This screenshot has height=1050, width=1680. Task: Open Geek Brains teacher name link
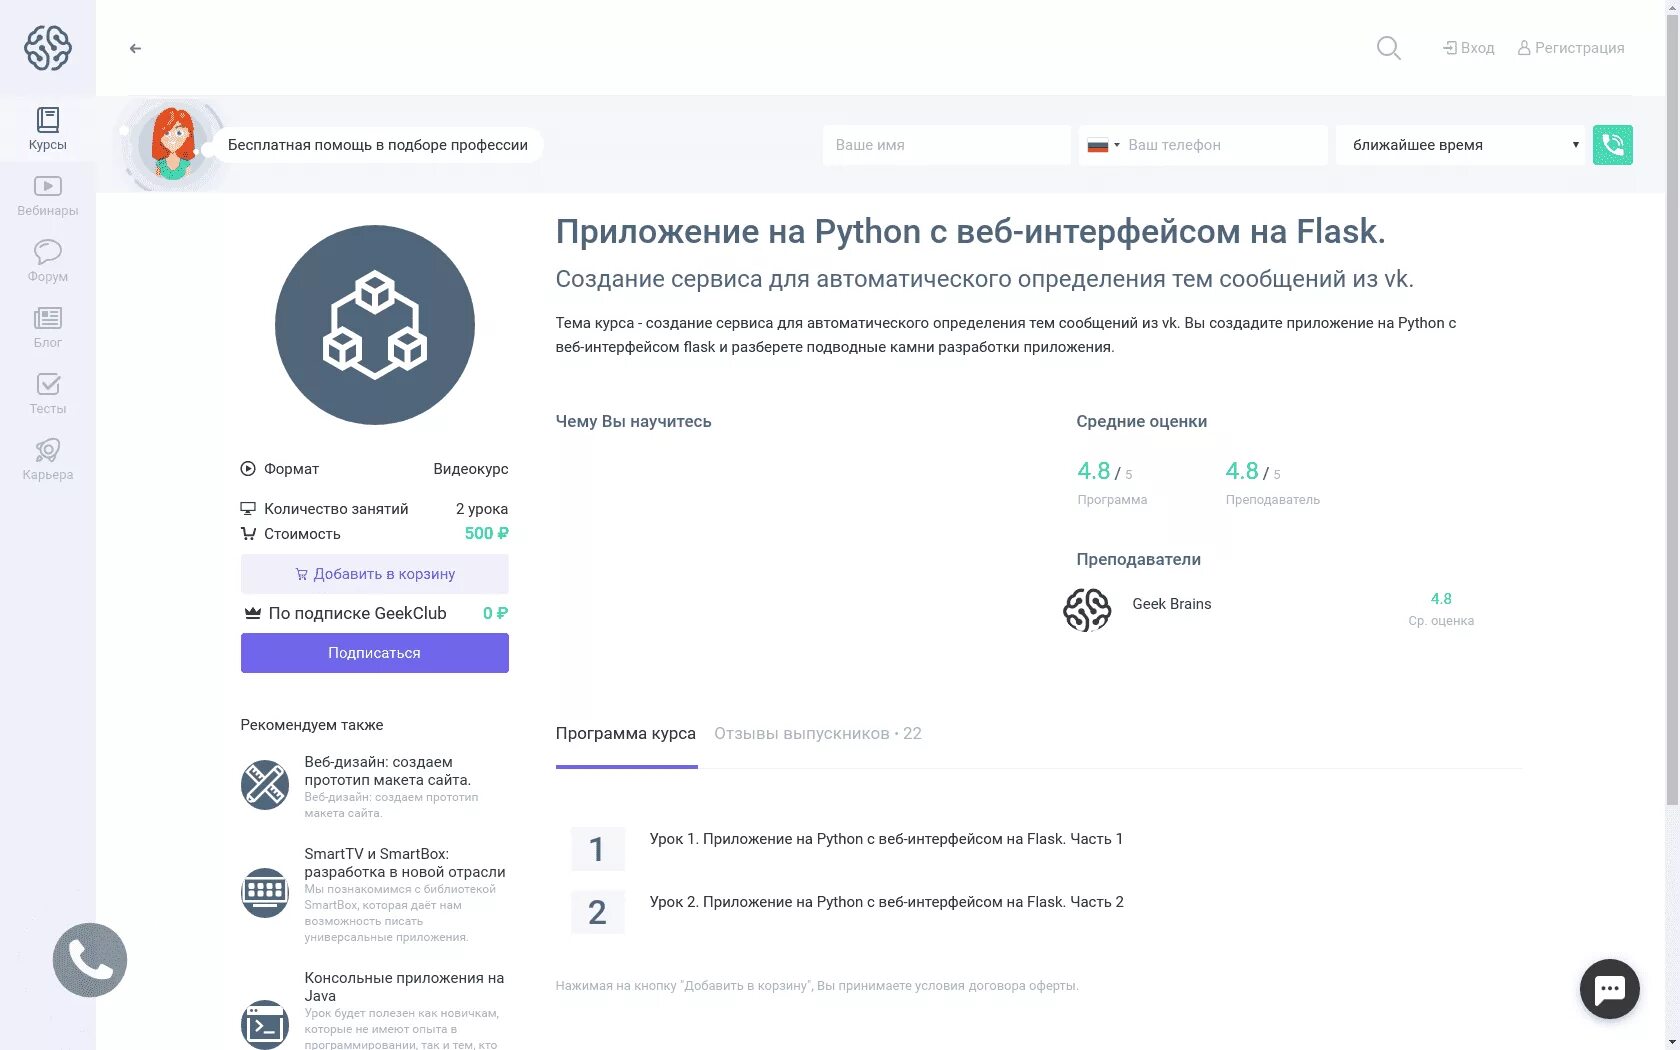click(1172, 604)
